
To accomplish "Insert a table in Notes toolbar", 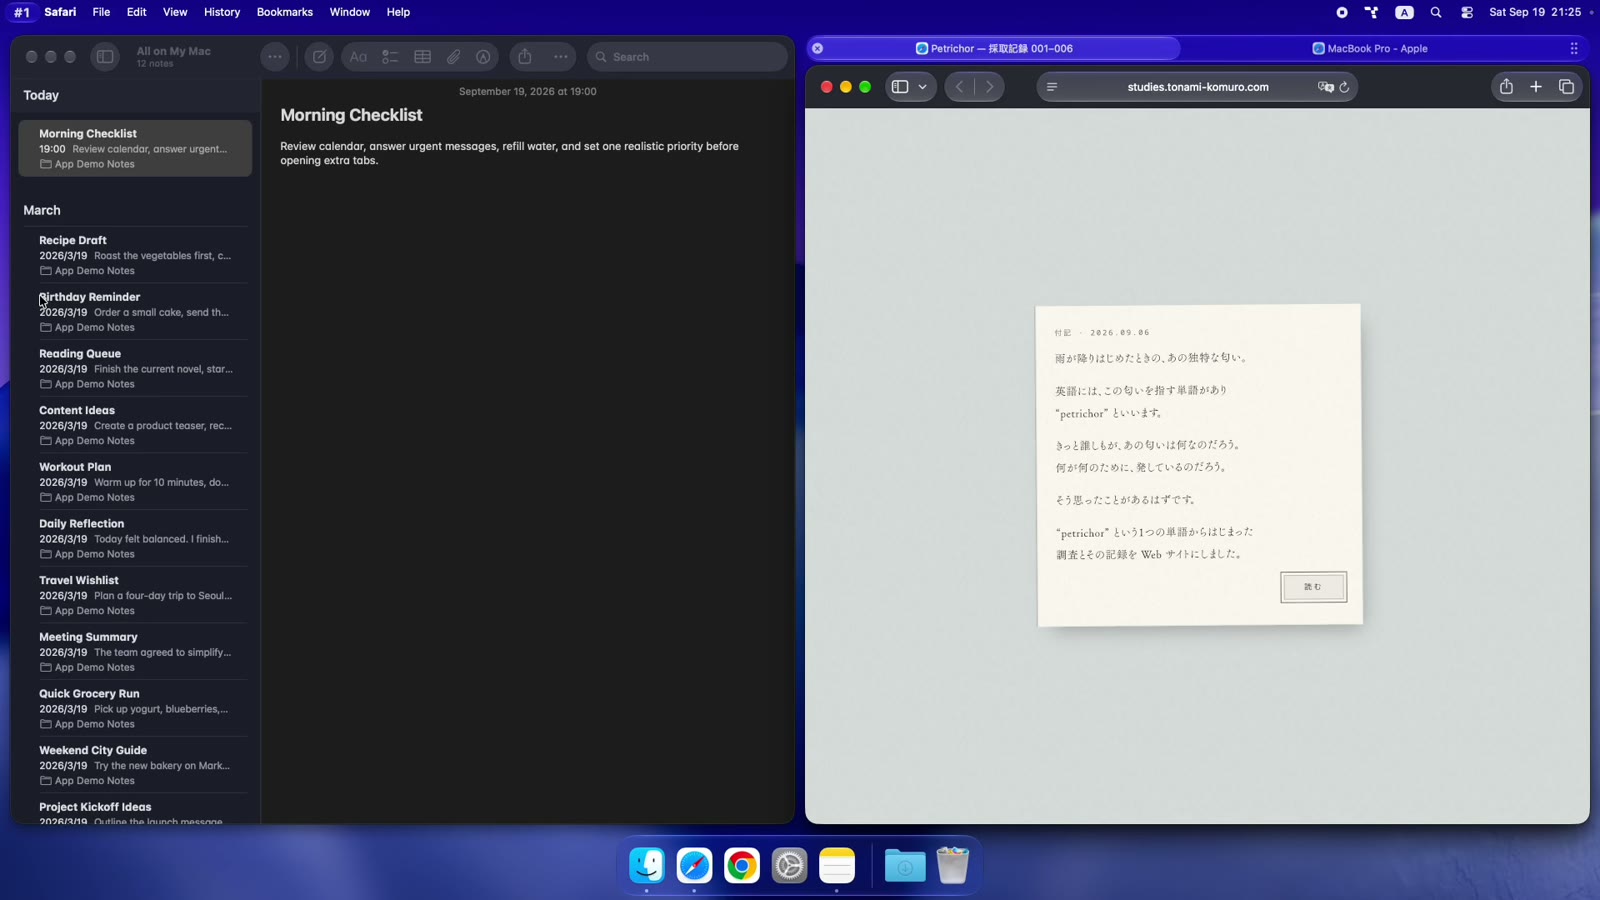I will tap(423, 57).
